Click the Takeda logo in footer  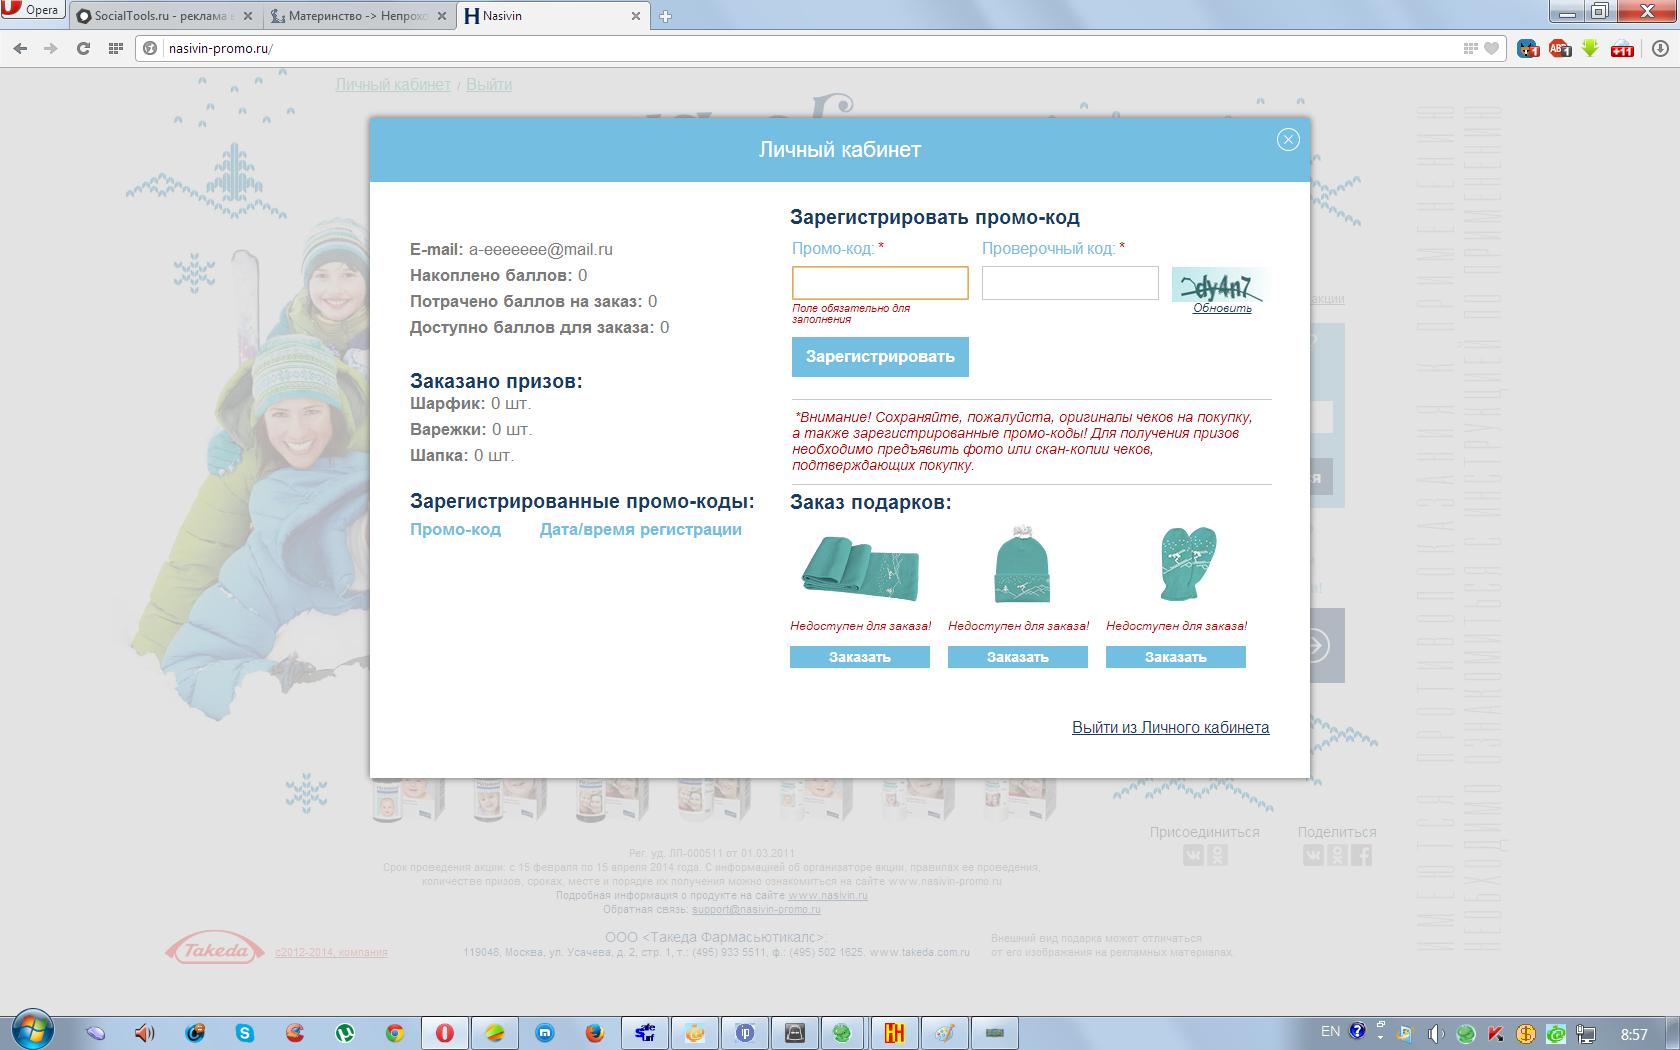215,949
